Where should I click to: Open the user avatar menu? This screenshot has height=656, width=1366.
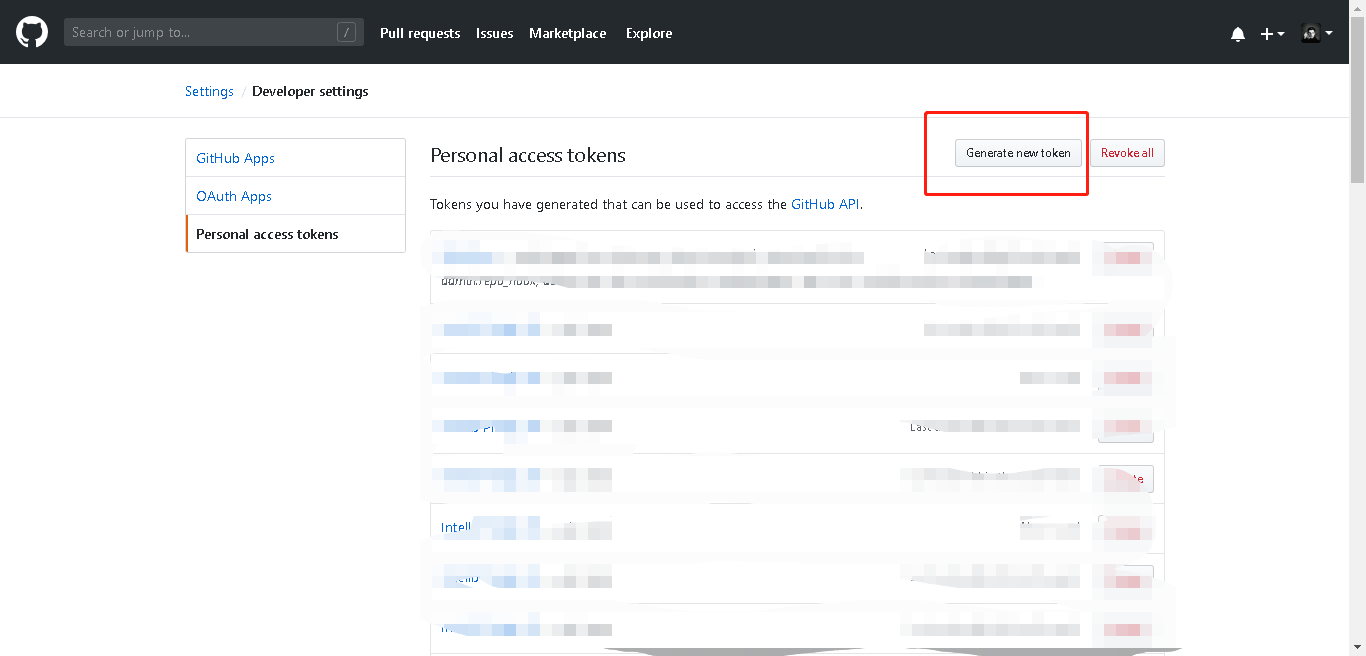pos(1316,33)
